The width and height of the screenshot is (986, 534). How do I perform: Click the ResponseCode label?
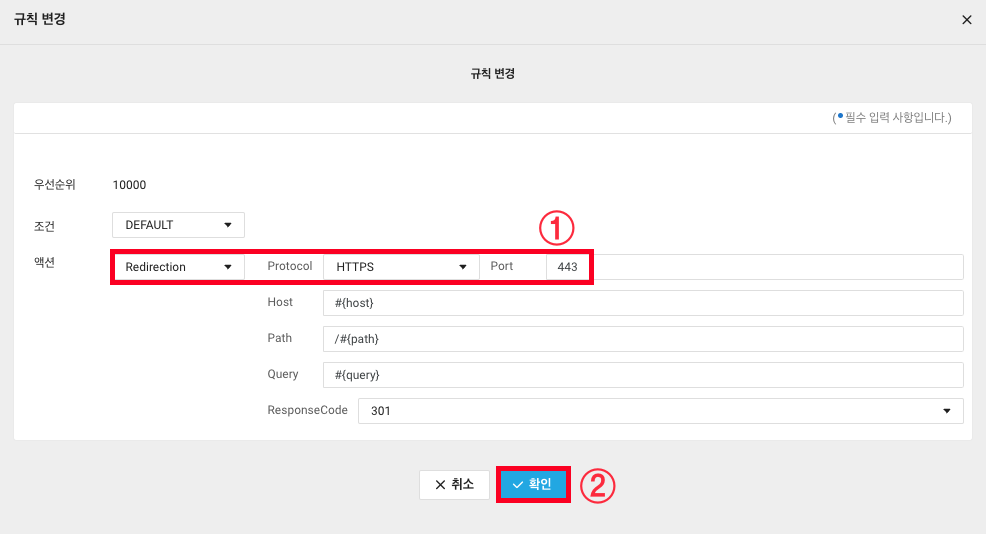[x=307, y=410]
